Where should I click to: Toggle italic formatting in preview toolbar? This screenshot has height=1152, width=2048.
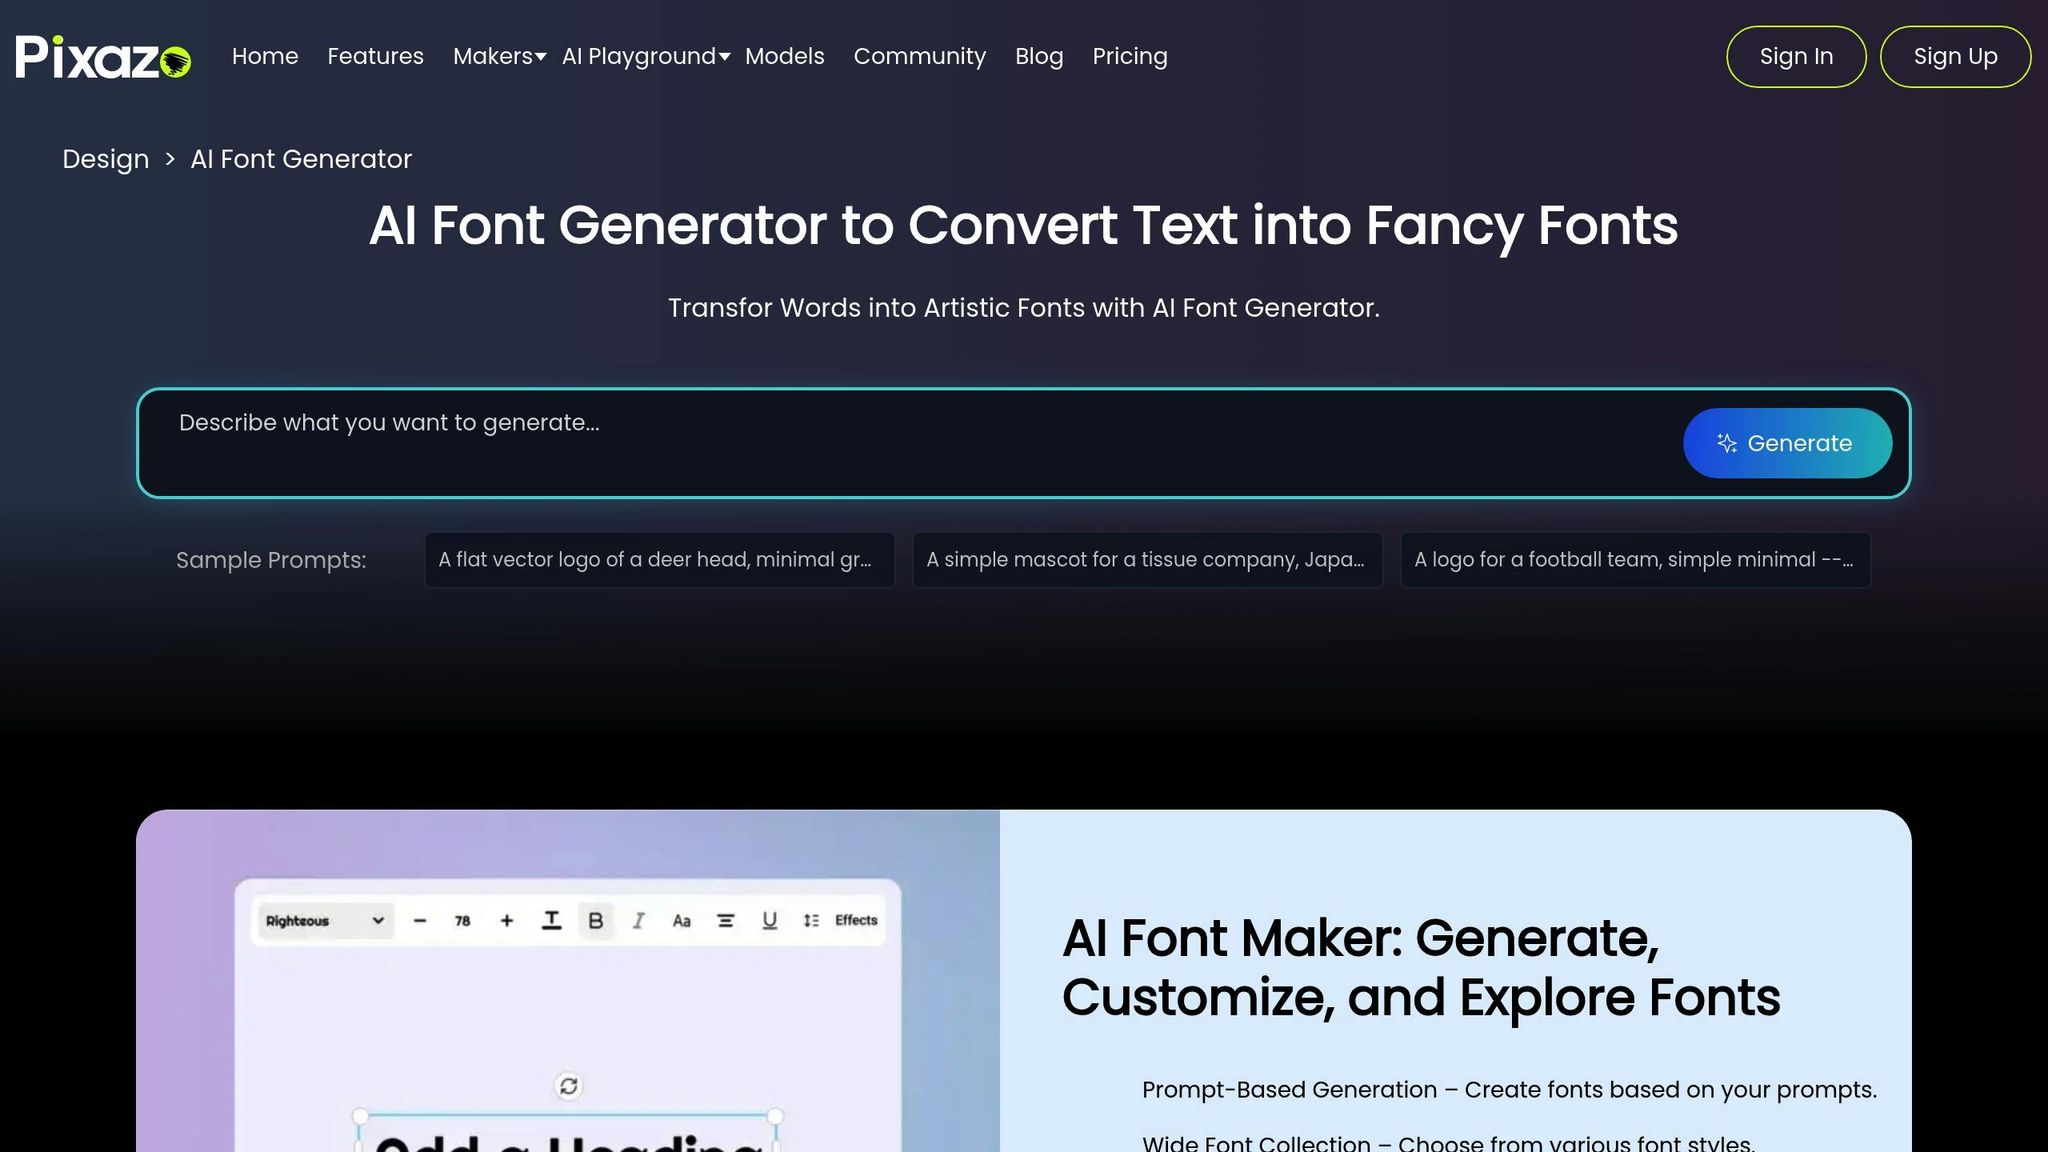click(638, 920)
